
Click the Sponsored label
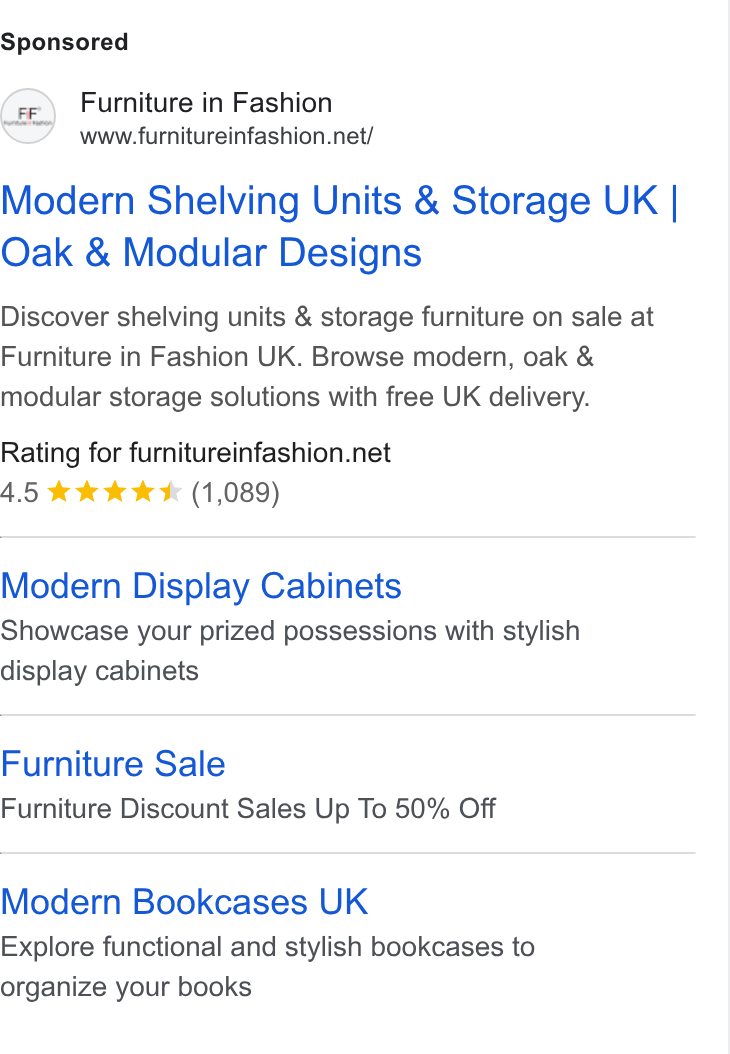64,42
